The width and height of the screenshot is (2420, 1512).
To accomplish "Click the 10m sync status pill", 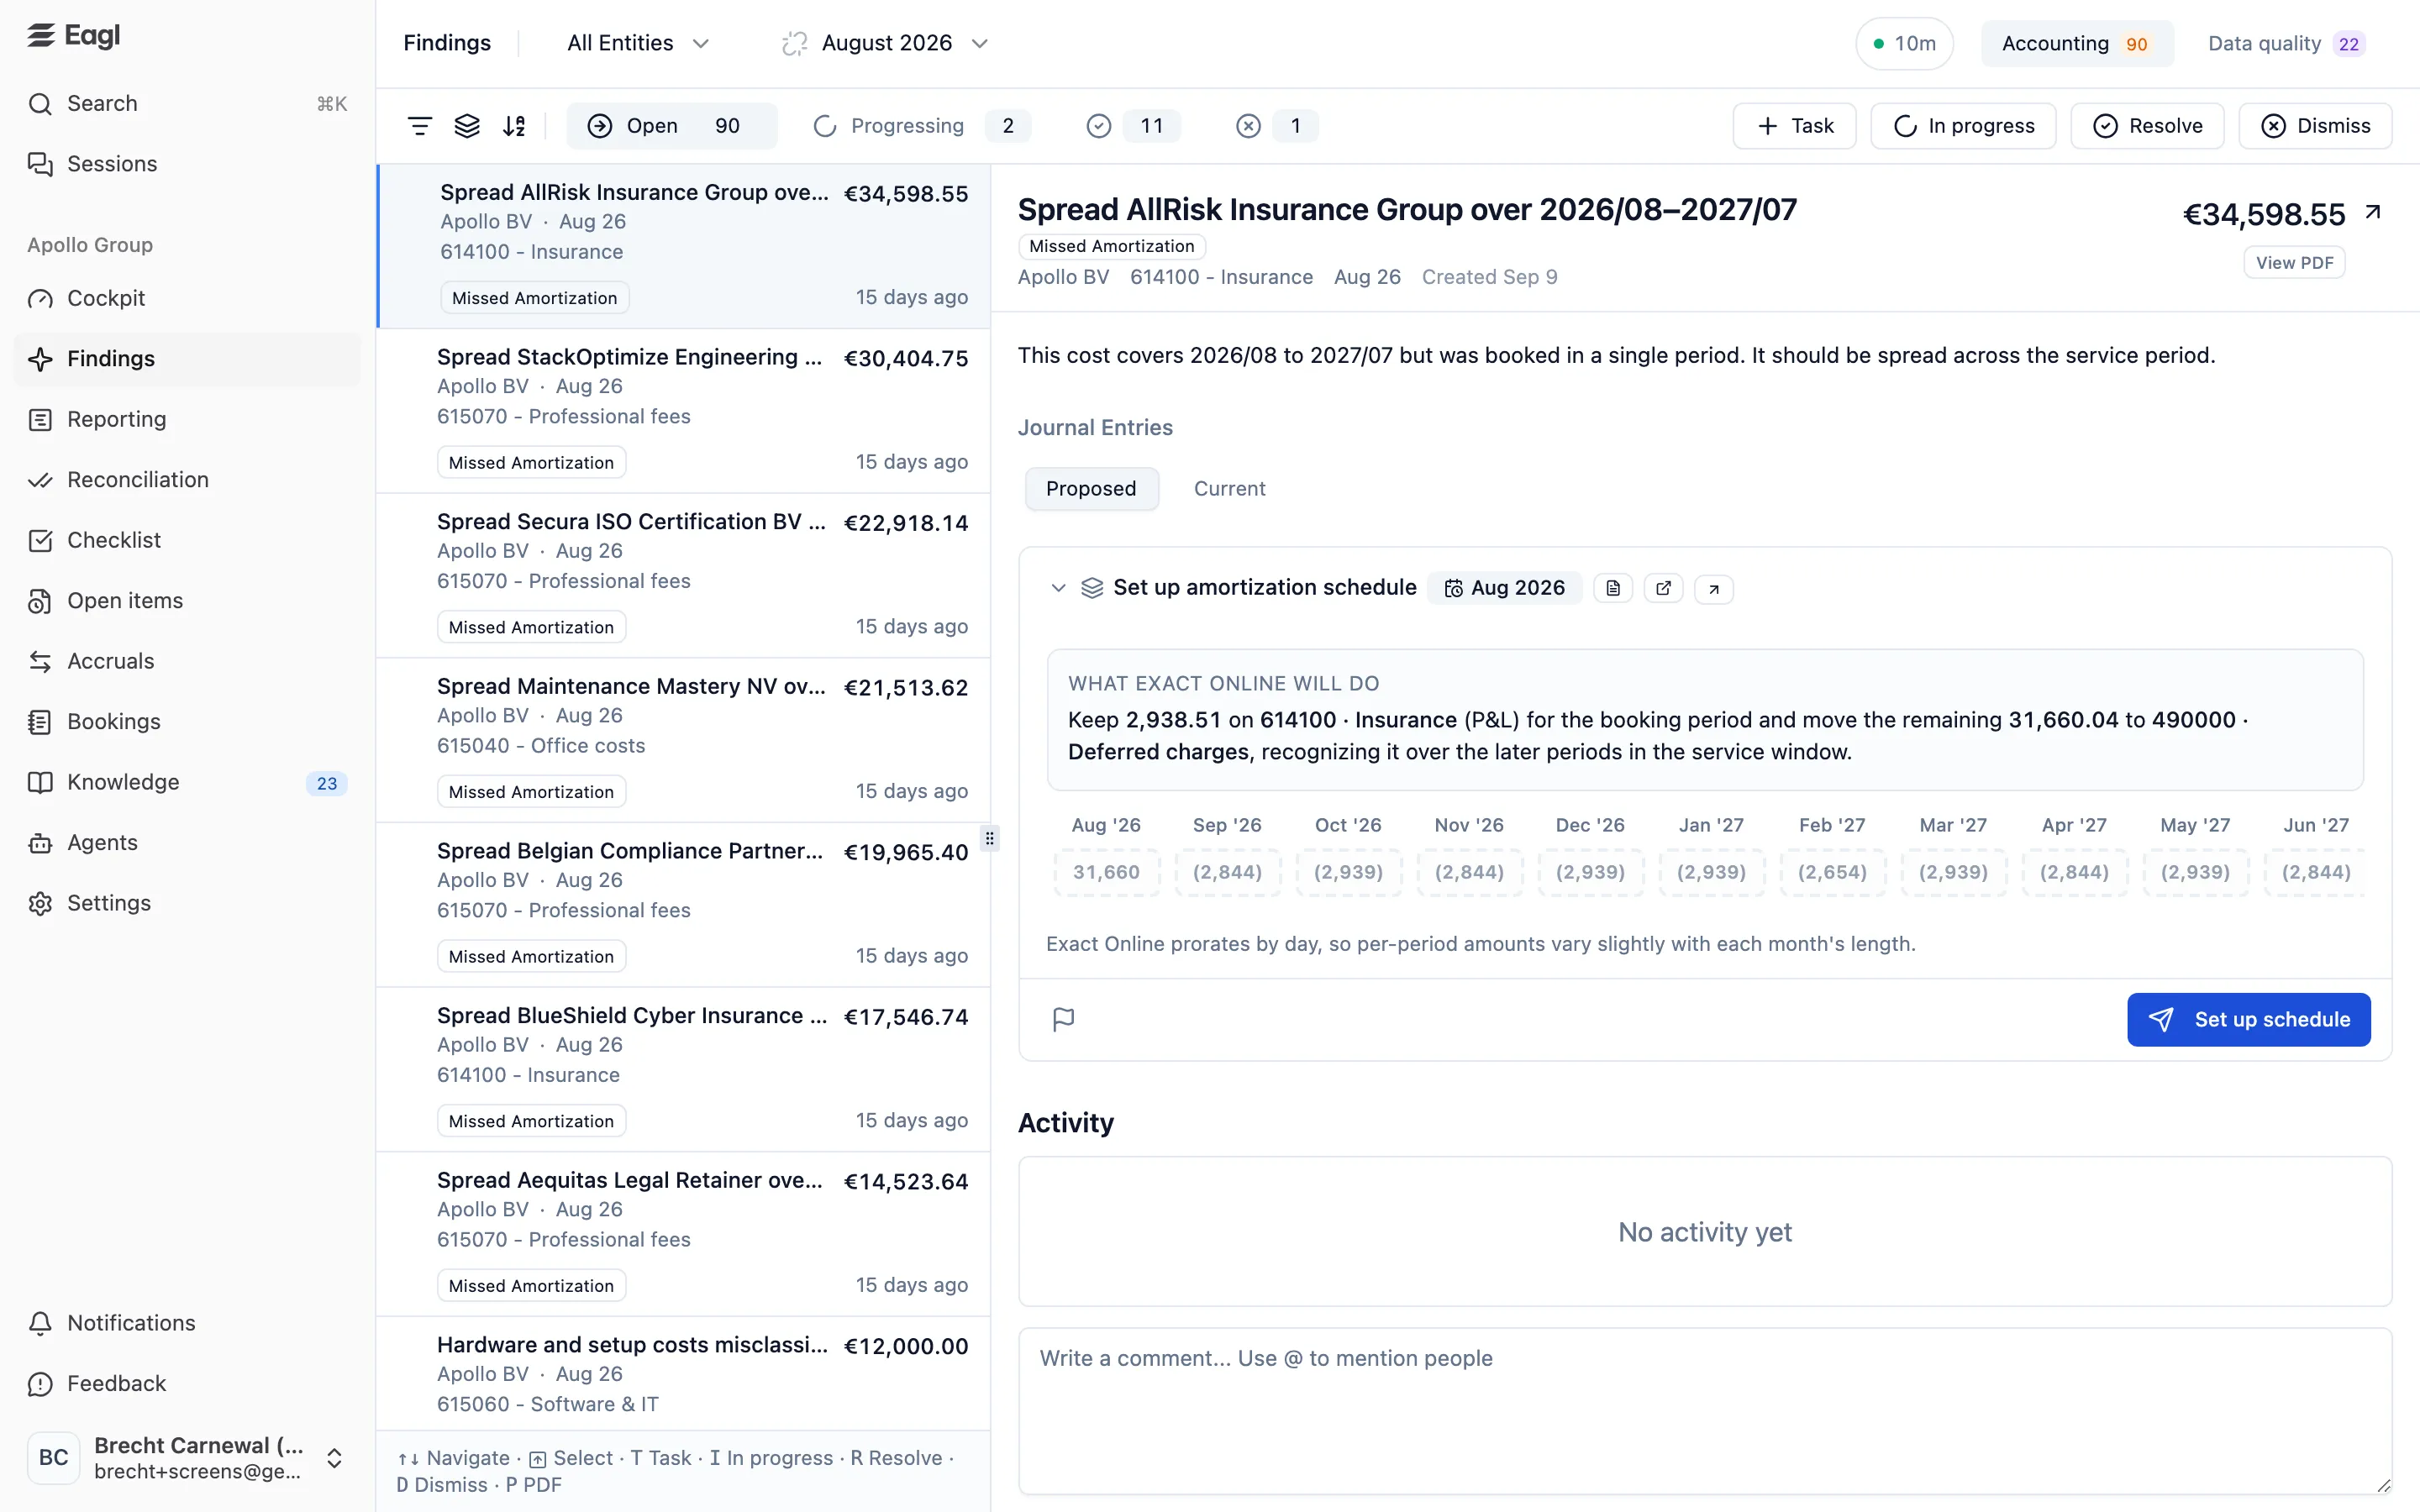I will pos(1904,43).
